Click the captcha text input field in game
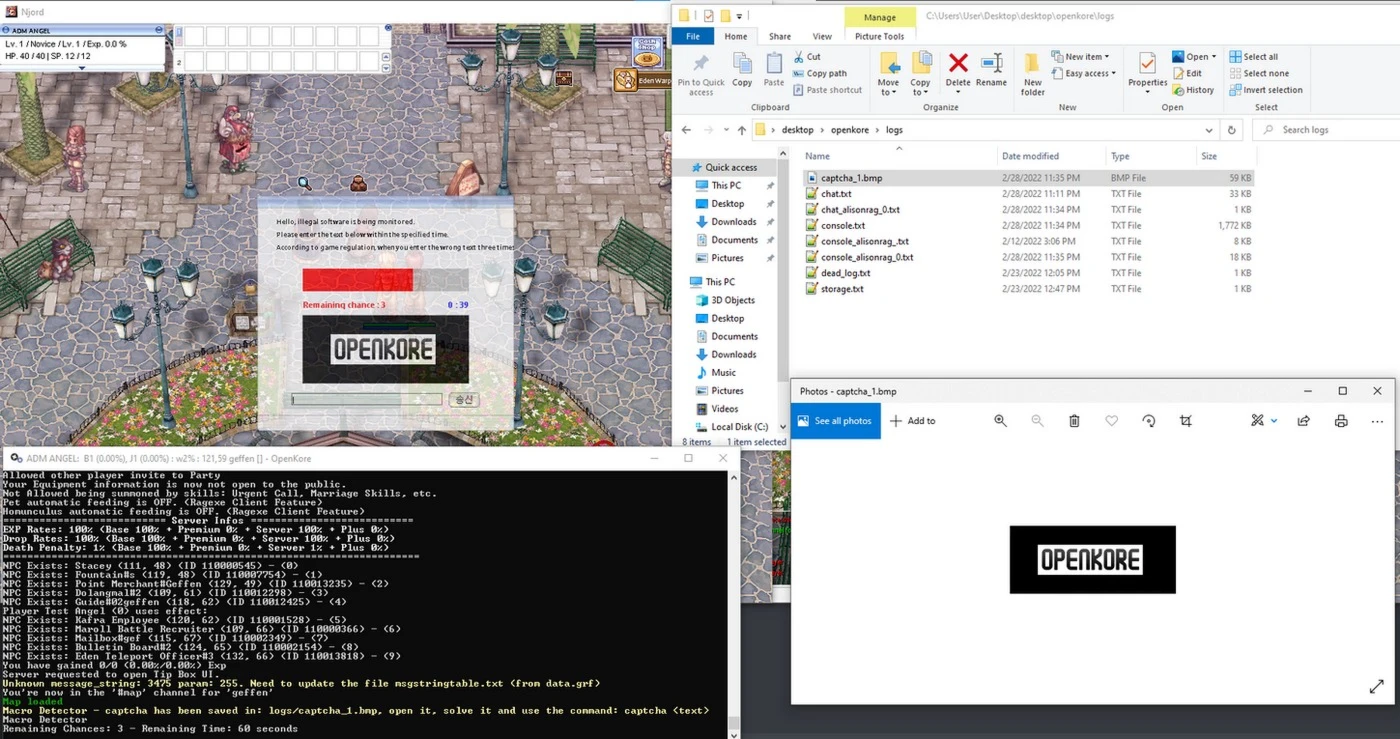 (366, 399)
